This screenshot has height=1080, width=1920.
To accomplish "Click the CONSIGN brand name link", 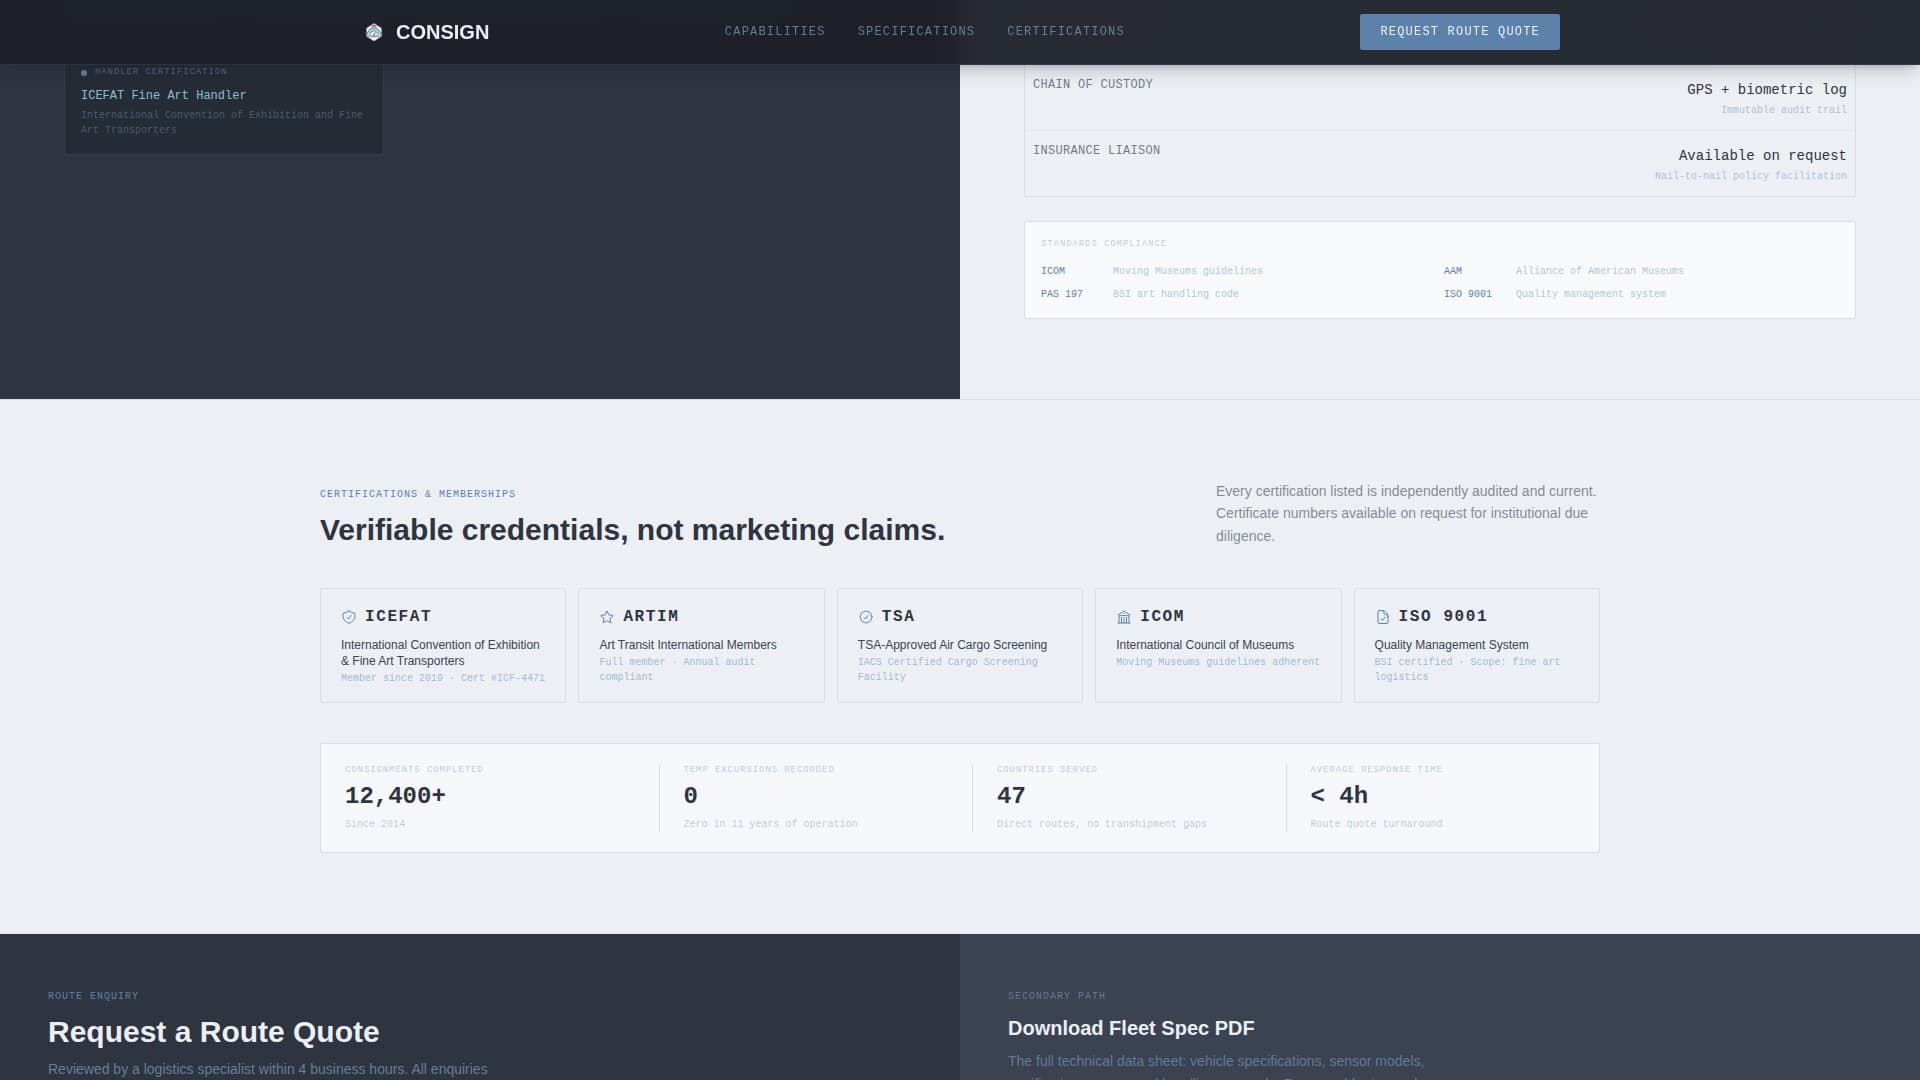I will 442,32.
